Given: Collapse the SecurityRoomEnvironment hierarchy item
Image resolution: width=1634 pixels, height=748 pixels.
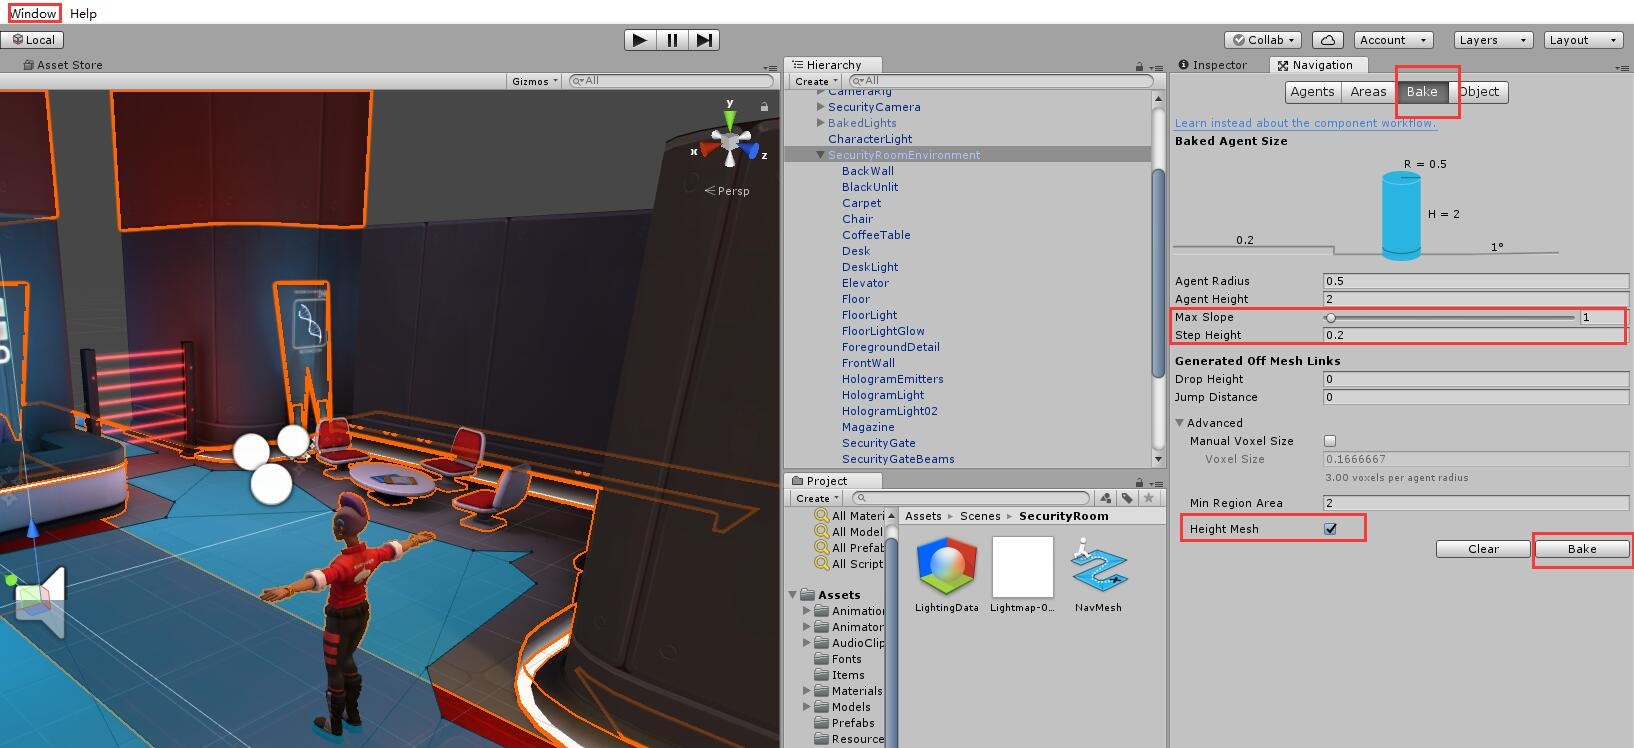Looking at the screenshot, I should 820,155.
